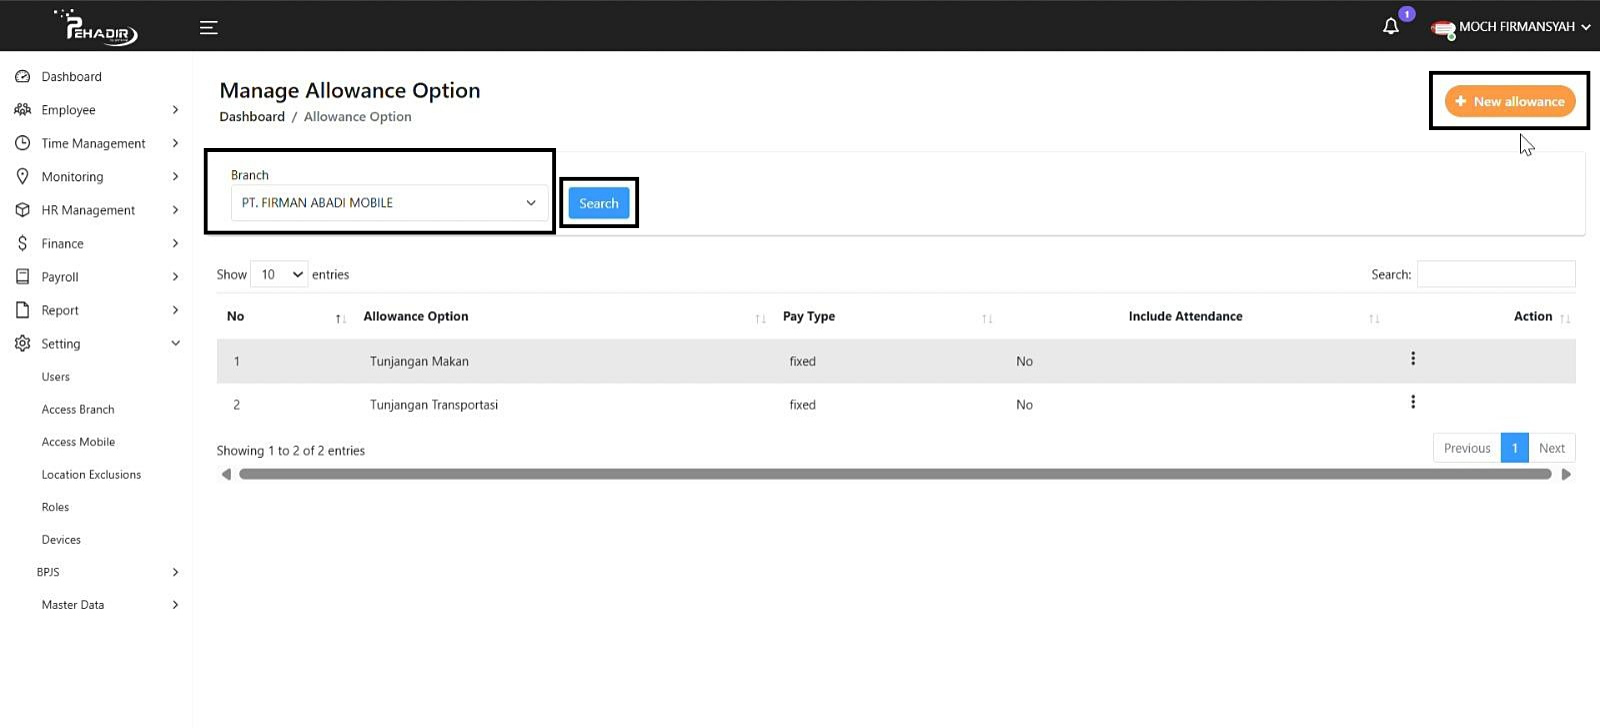The height and width of the screenshot is (728, 1600).
Task: Open action menu for Tunjangan Transportasi row
Action: (1412, 402)
